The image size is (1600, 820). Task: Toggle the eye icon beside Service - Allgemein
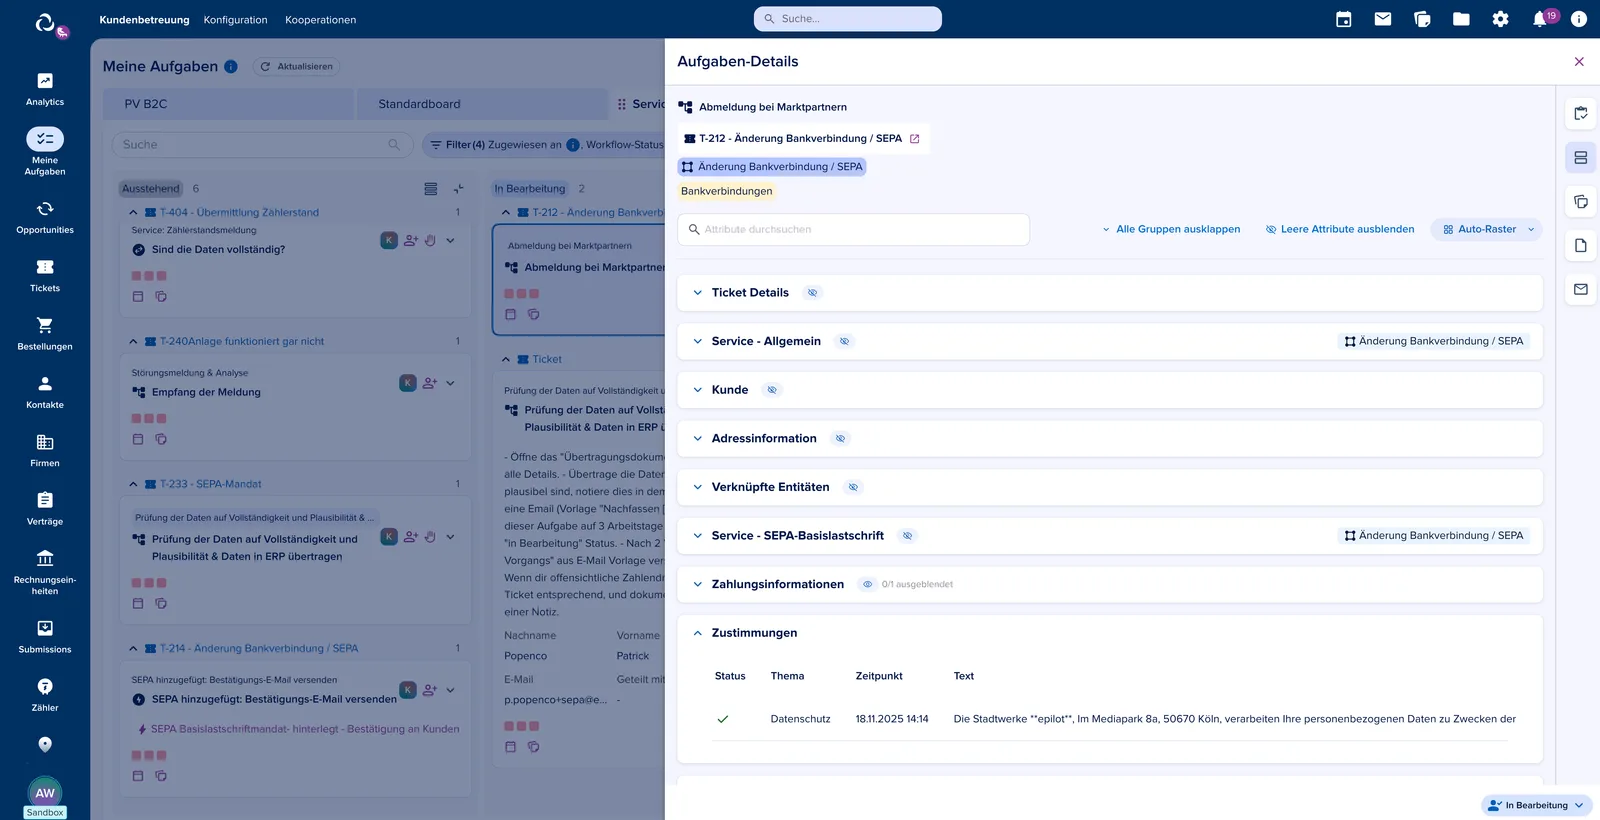click(x=845, y=342)
